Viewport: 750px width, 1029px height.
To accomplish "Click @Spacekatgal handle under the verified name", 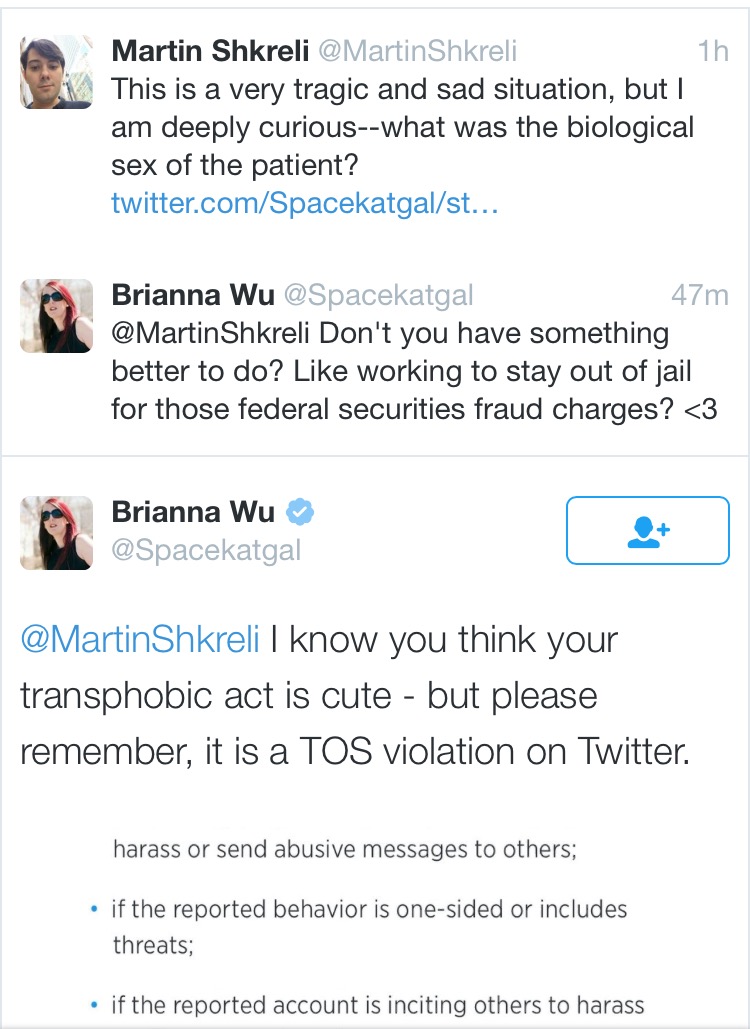I will click(x=206, y=550).
